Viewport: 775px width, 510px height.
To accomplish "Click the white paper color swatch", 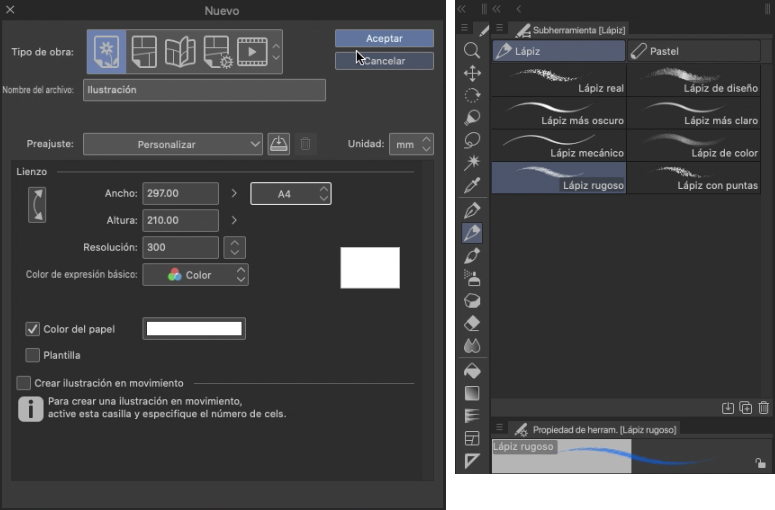I will click(194, 329).
